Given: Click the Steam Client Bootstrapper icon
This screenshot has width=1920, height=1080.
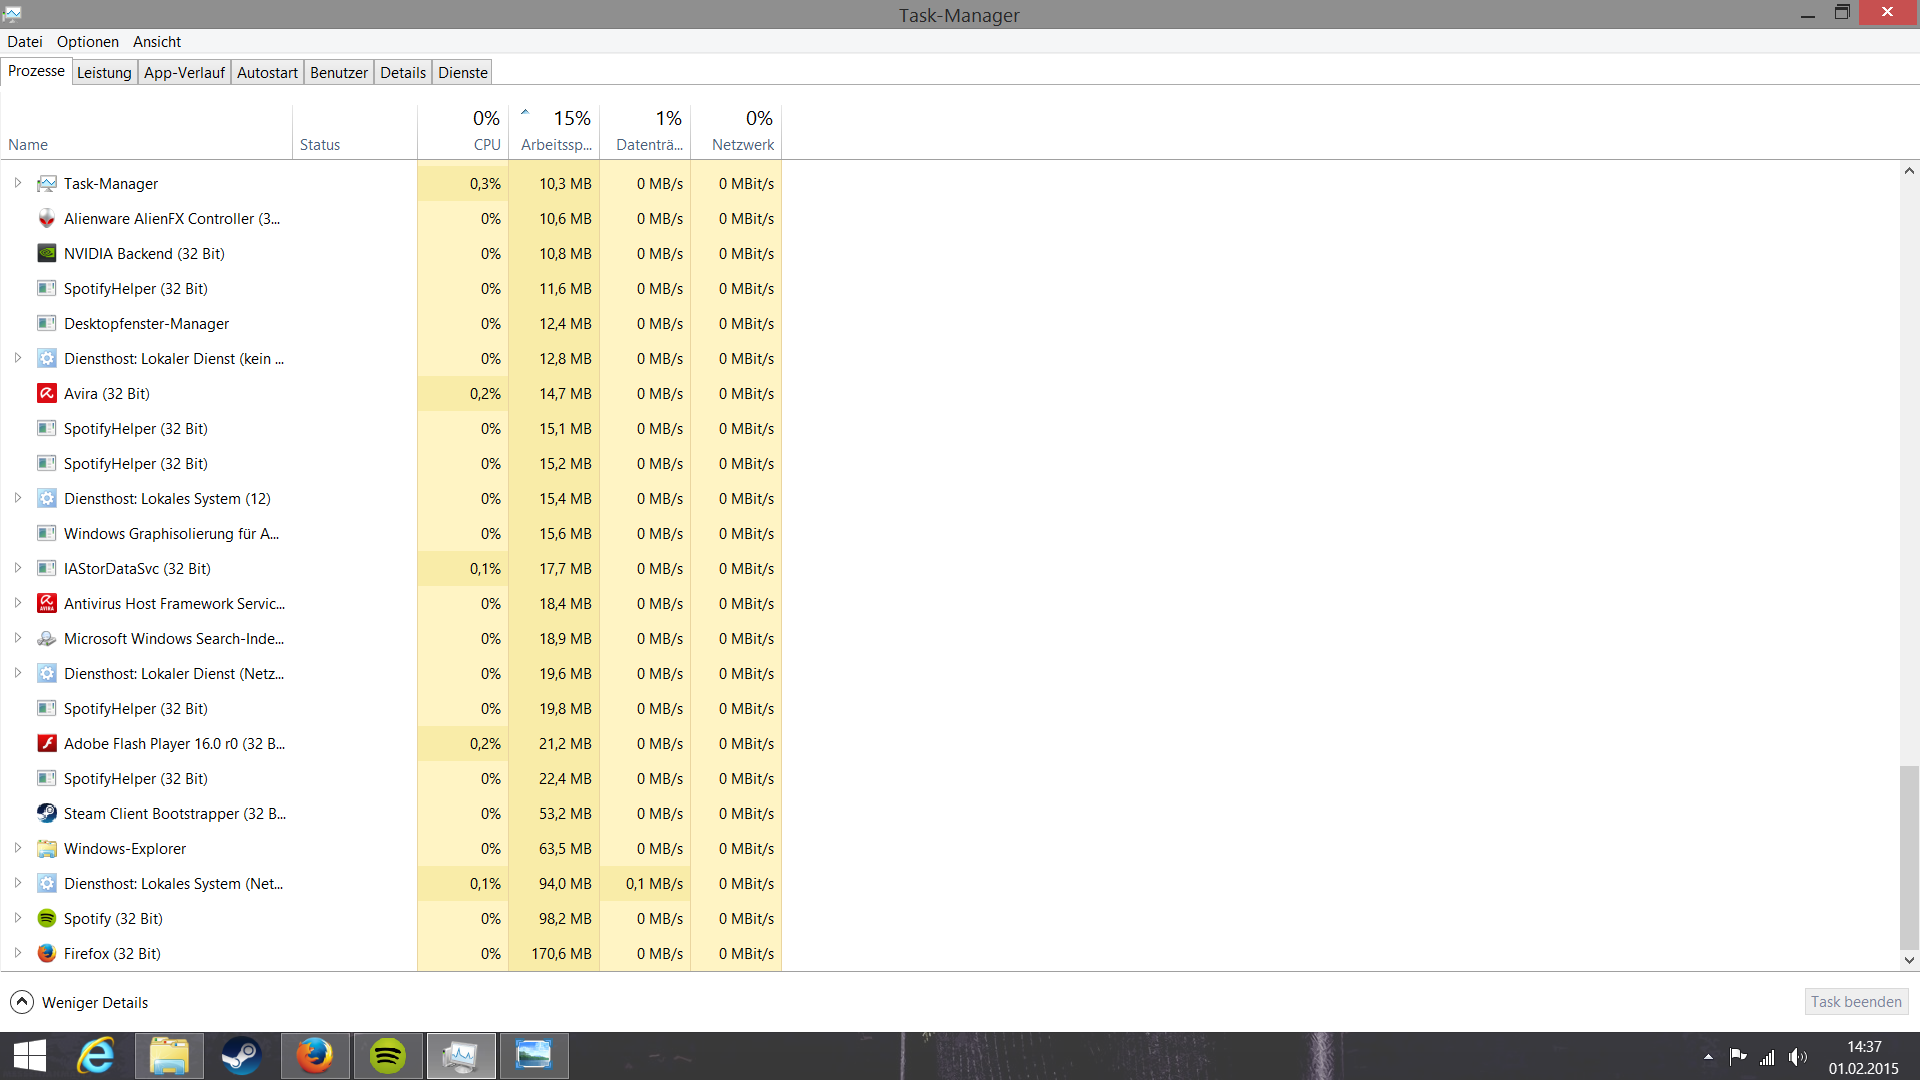Looking at the screenshot, I should [46, 813].
